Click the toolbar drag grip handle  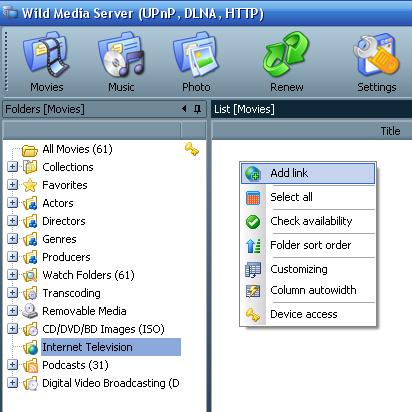pyautogui.click(x=5, y=61)
